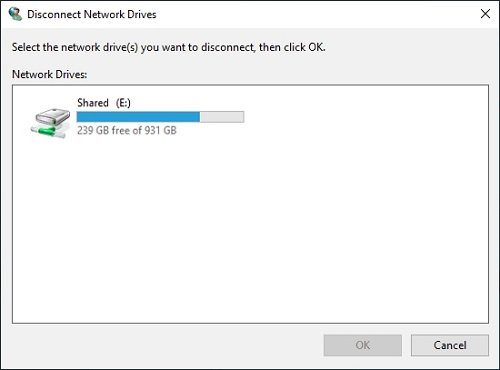The width and height of the screenshot is (500, 370).
Task: Click the gray free-space portion of capacity bar
Action: click(x=222, y=117)
